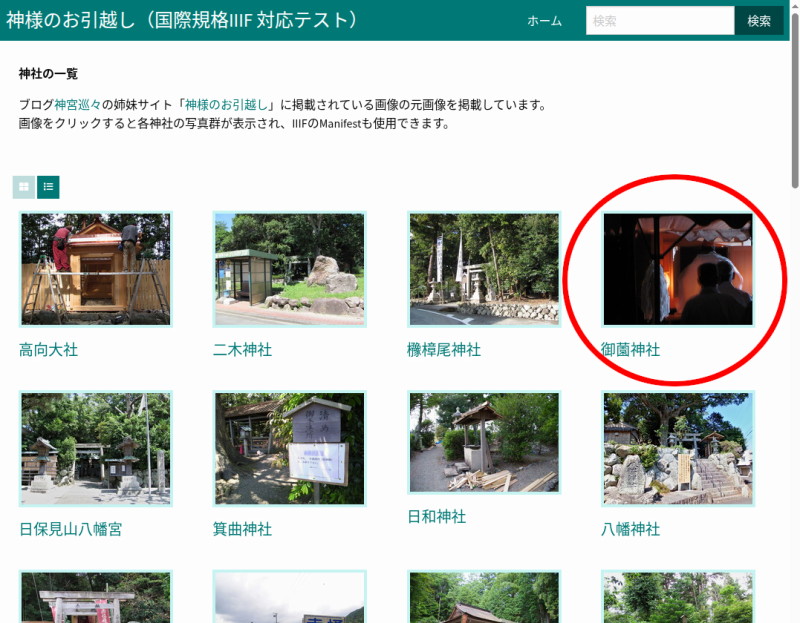Click the 検索 search button
Image resolution: width=800 pixels, height=623 pixels.
click(x=759, y=21)
